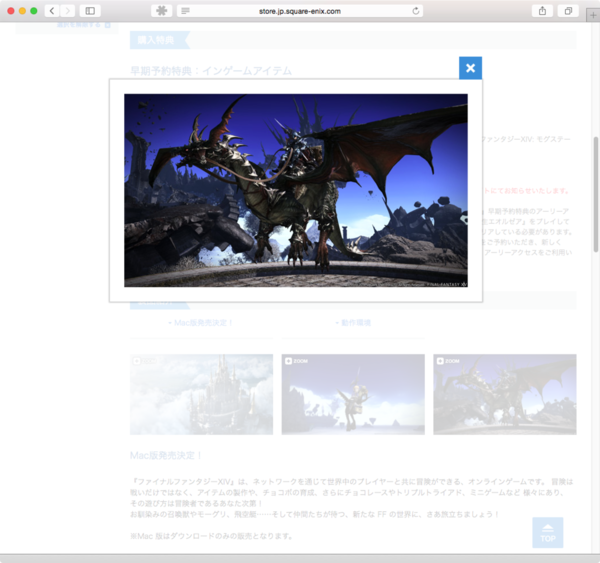Open the castle-in-clouds zoom thumbnail
This screenshot has height=563, width=600.
pyautogui.click(x=201, y=394)
